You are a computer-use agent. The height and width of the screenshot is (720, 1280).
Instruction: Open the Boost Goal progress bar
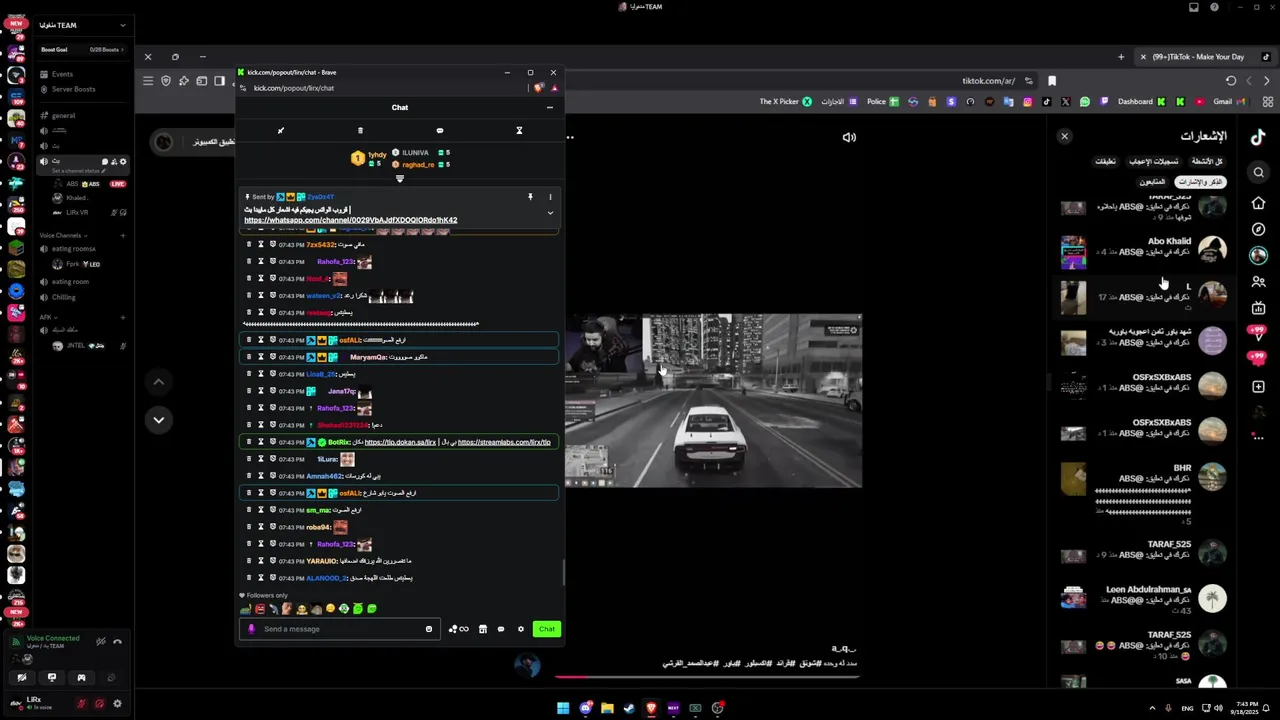pos(83,50)
